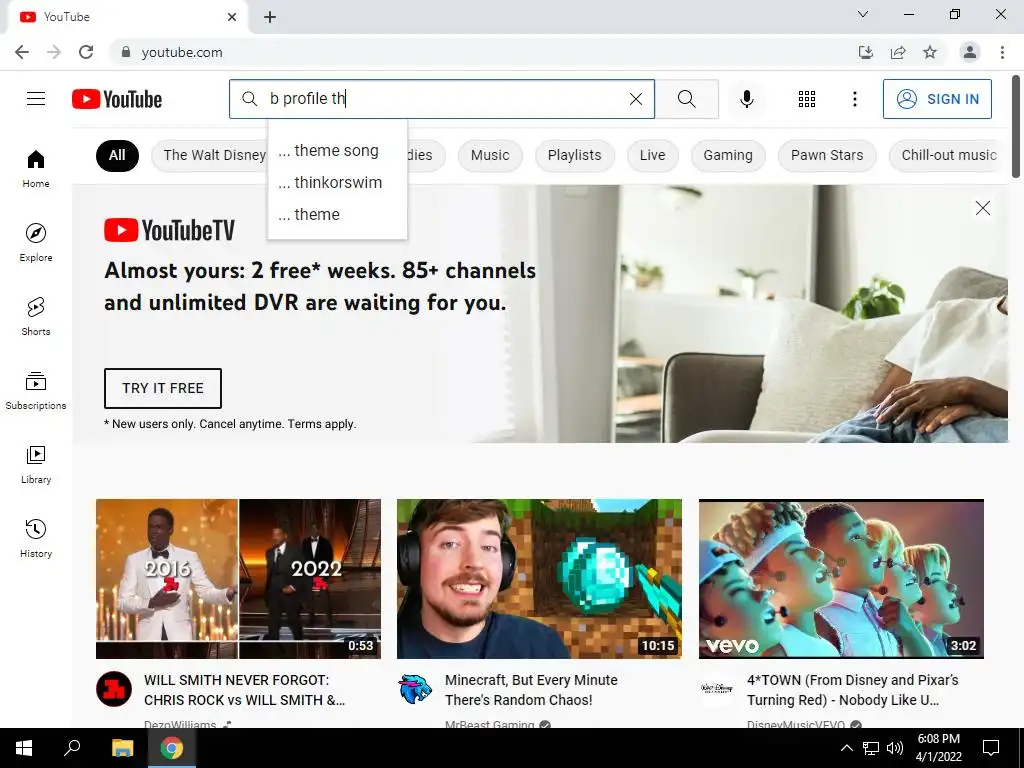Open the Will Smith video title
The width and height of the screenshot is (1024, 768).
coord(245,690)
